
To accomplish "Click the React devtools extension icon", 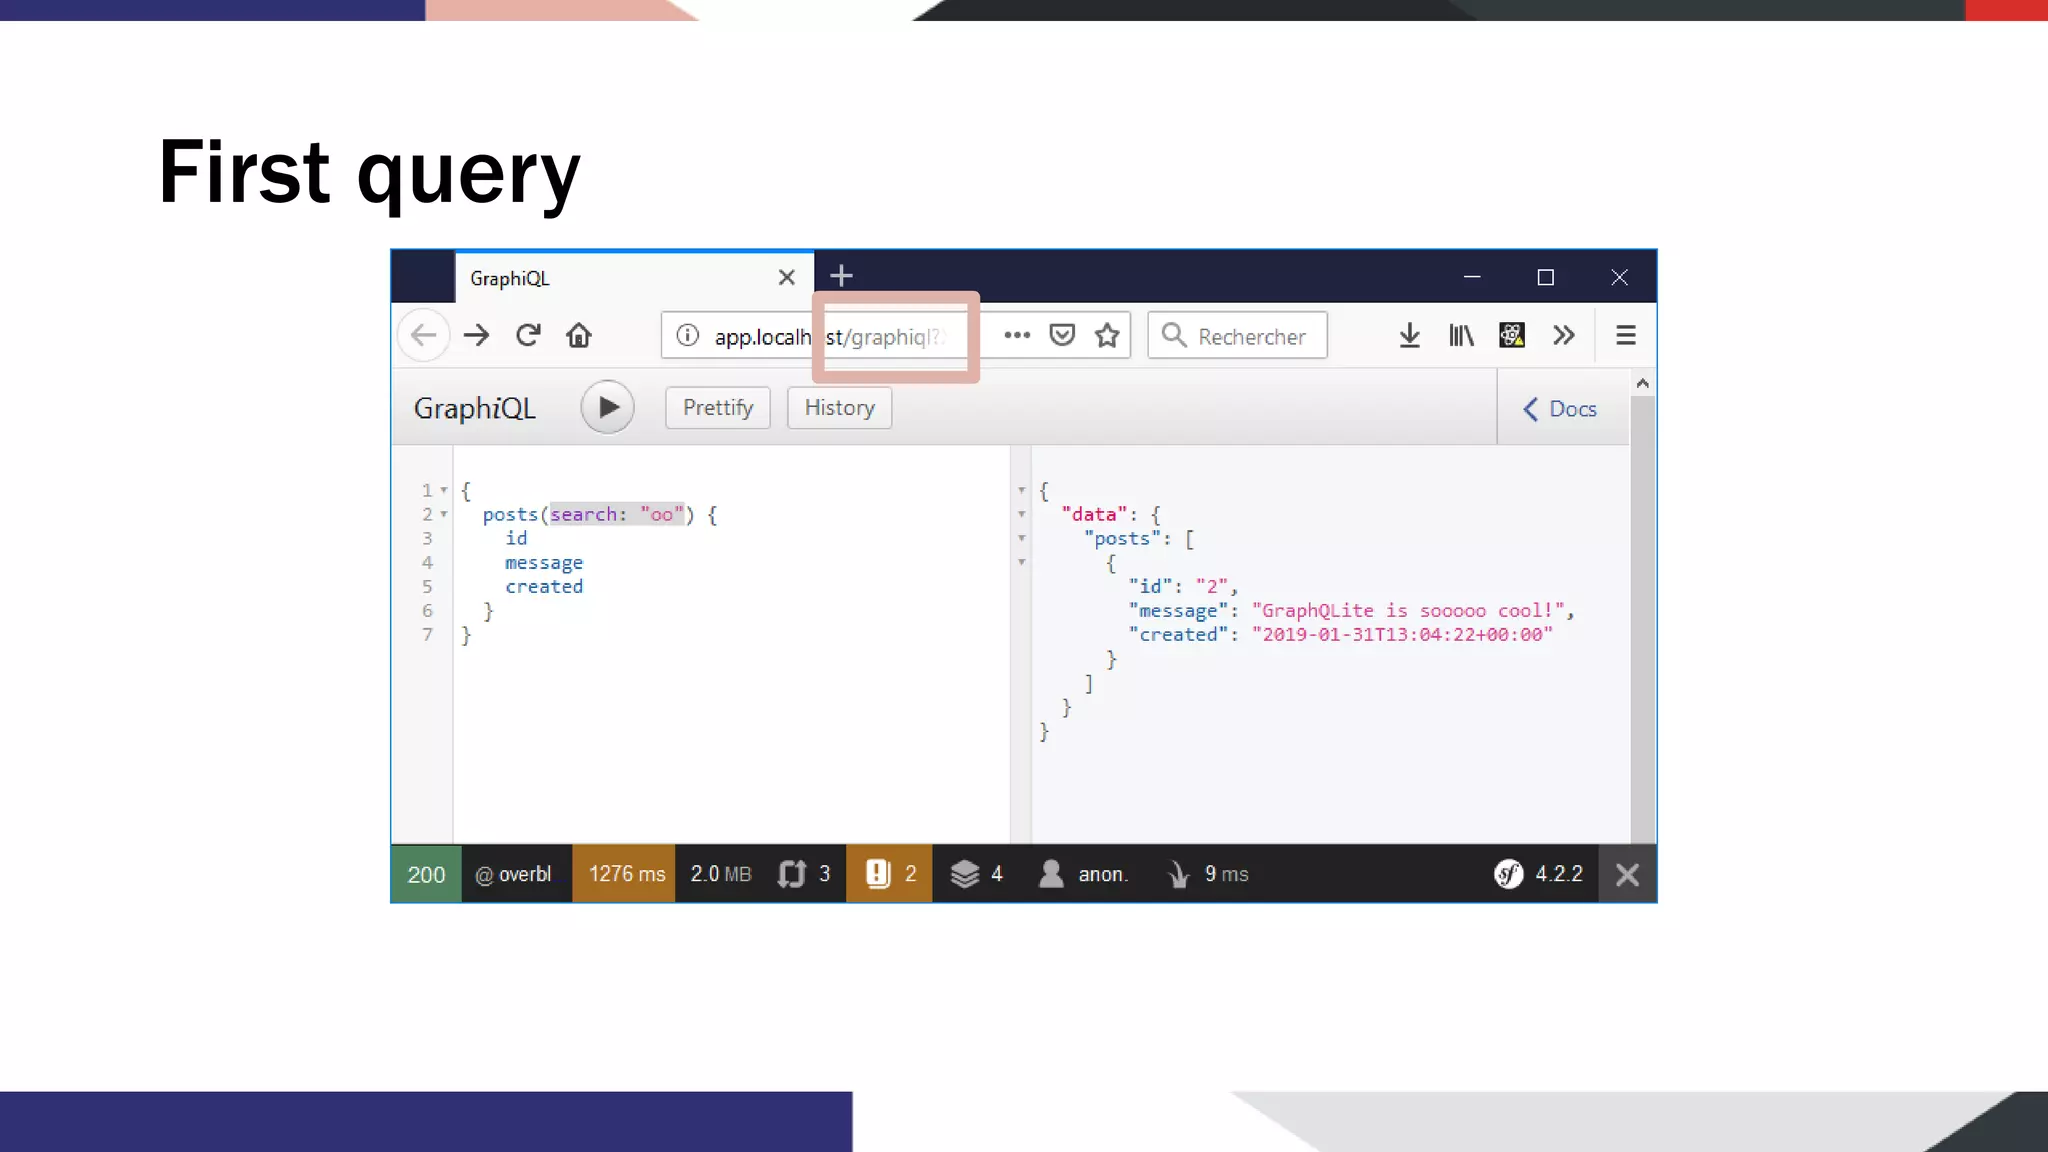I will 1512,335.
